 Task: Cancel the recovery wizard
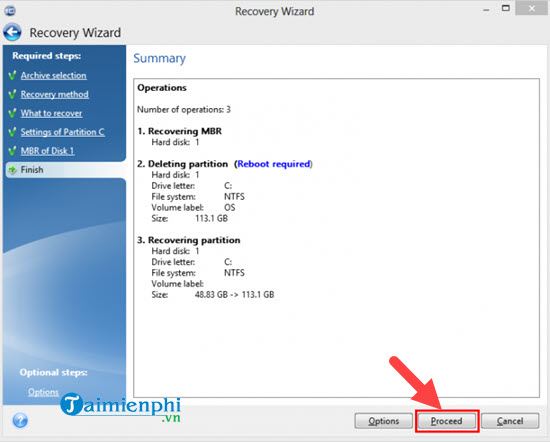coord(510,421)
